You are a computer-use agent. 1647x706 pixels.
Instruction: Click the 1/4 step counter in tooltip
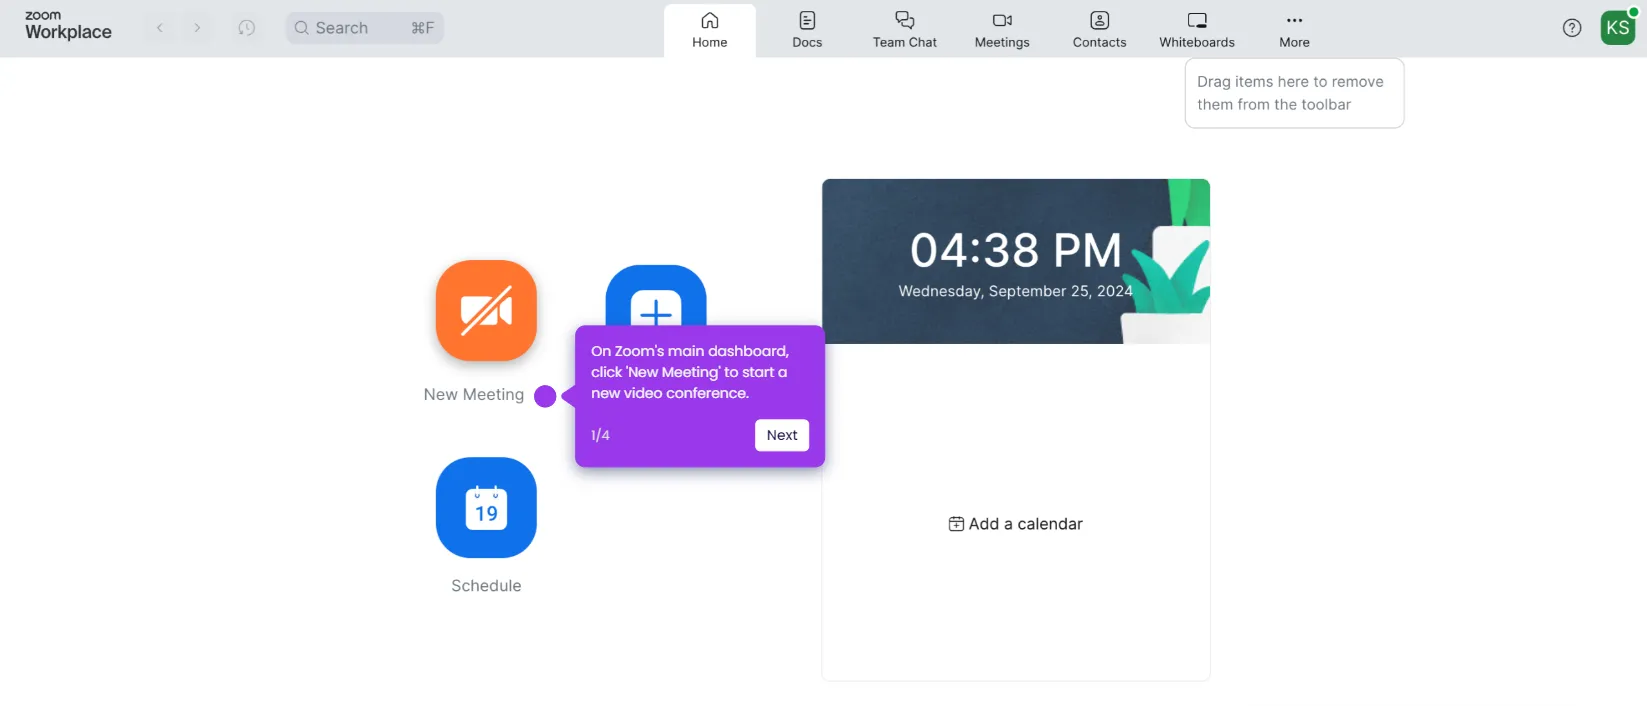pyautogui.click(x=600, y=435)
